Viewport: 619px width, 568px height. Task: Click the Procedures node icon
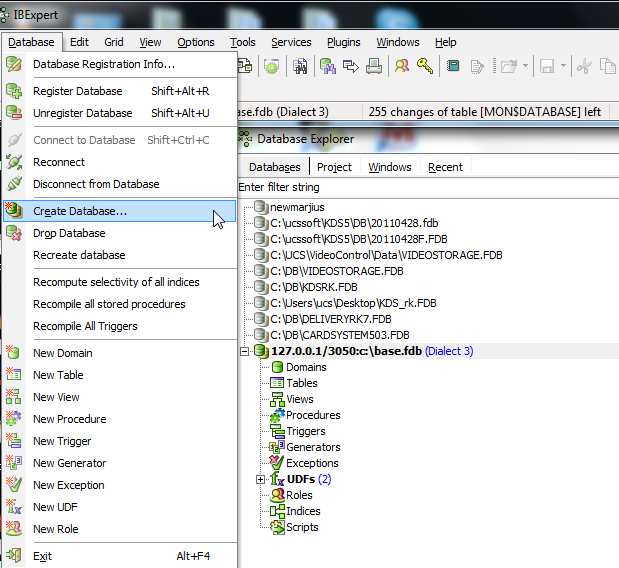[277, 415]
